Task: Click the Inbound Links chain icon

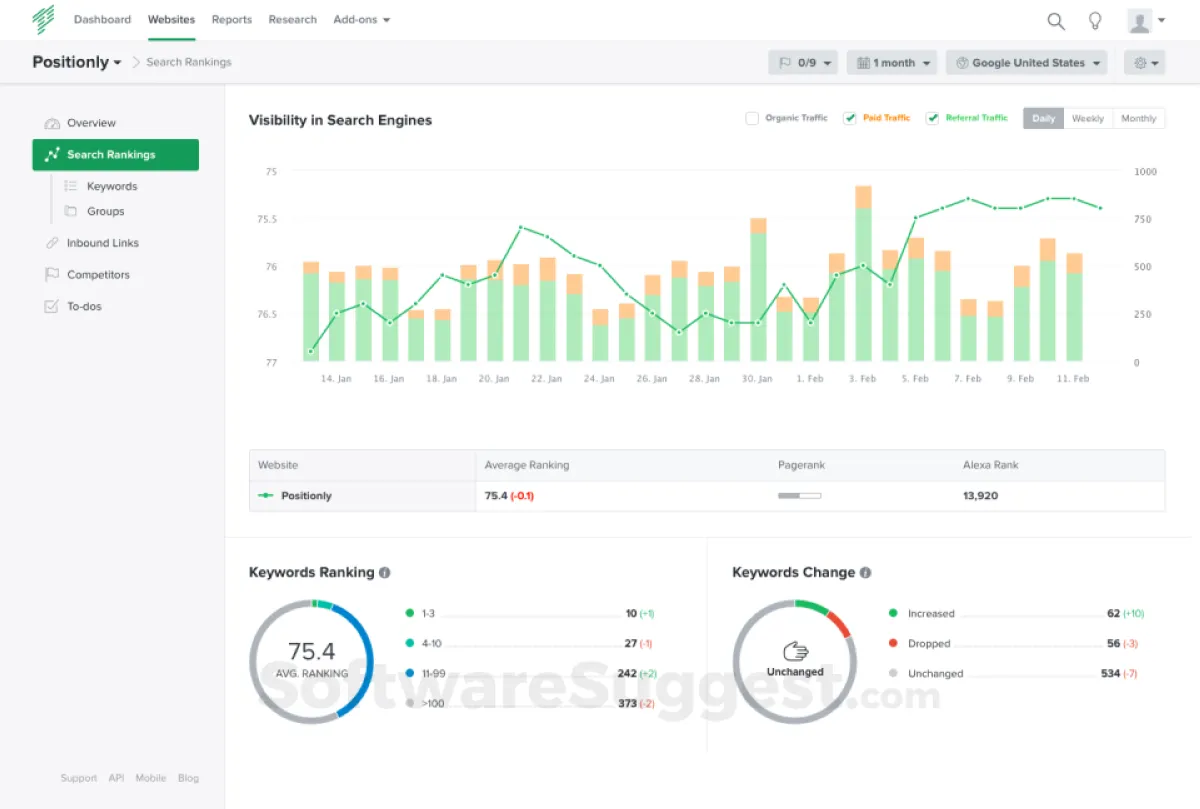Action: coord(52,243)
